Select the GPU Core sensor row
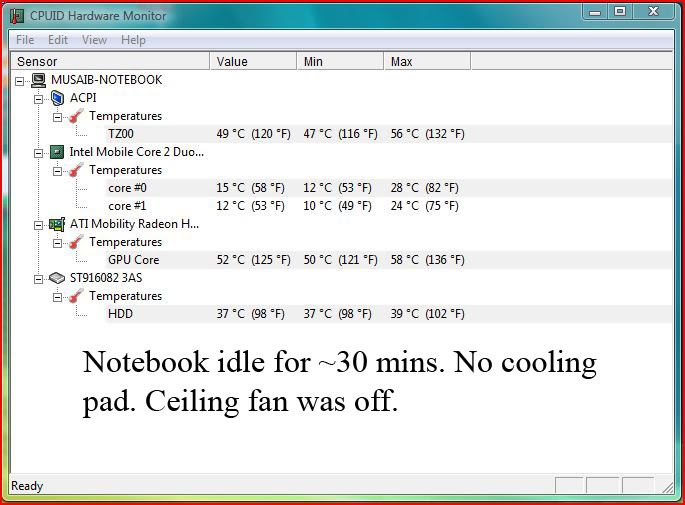685x505 pixels. coord(388,260)
